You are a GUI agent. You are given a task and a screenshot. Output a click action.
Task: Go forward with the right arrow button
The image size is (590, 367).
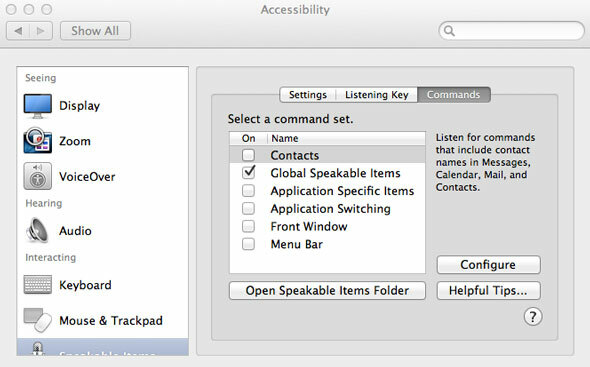click(x=41, y=31)
